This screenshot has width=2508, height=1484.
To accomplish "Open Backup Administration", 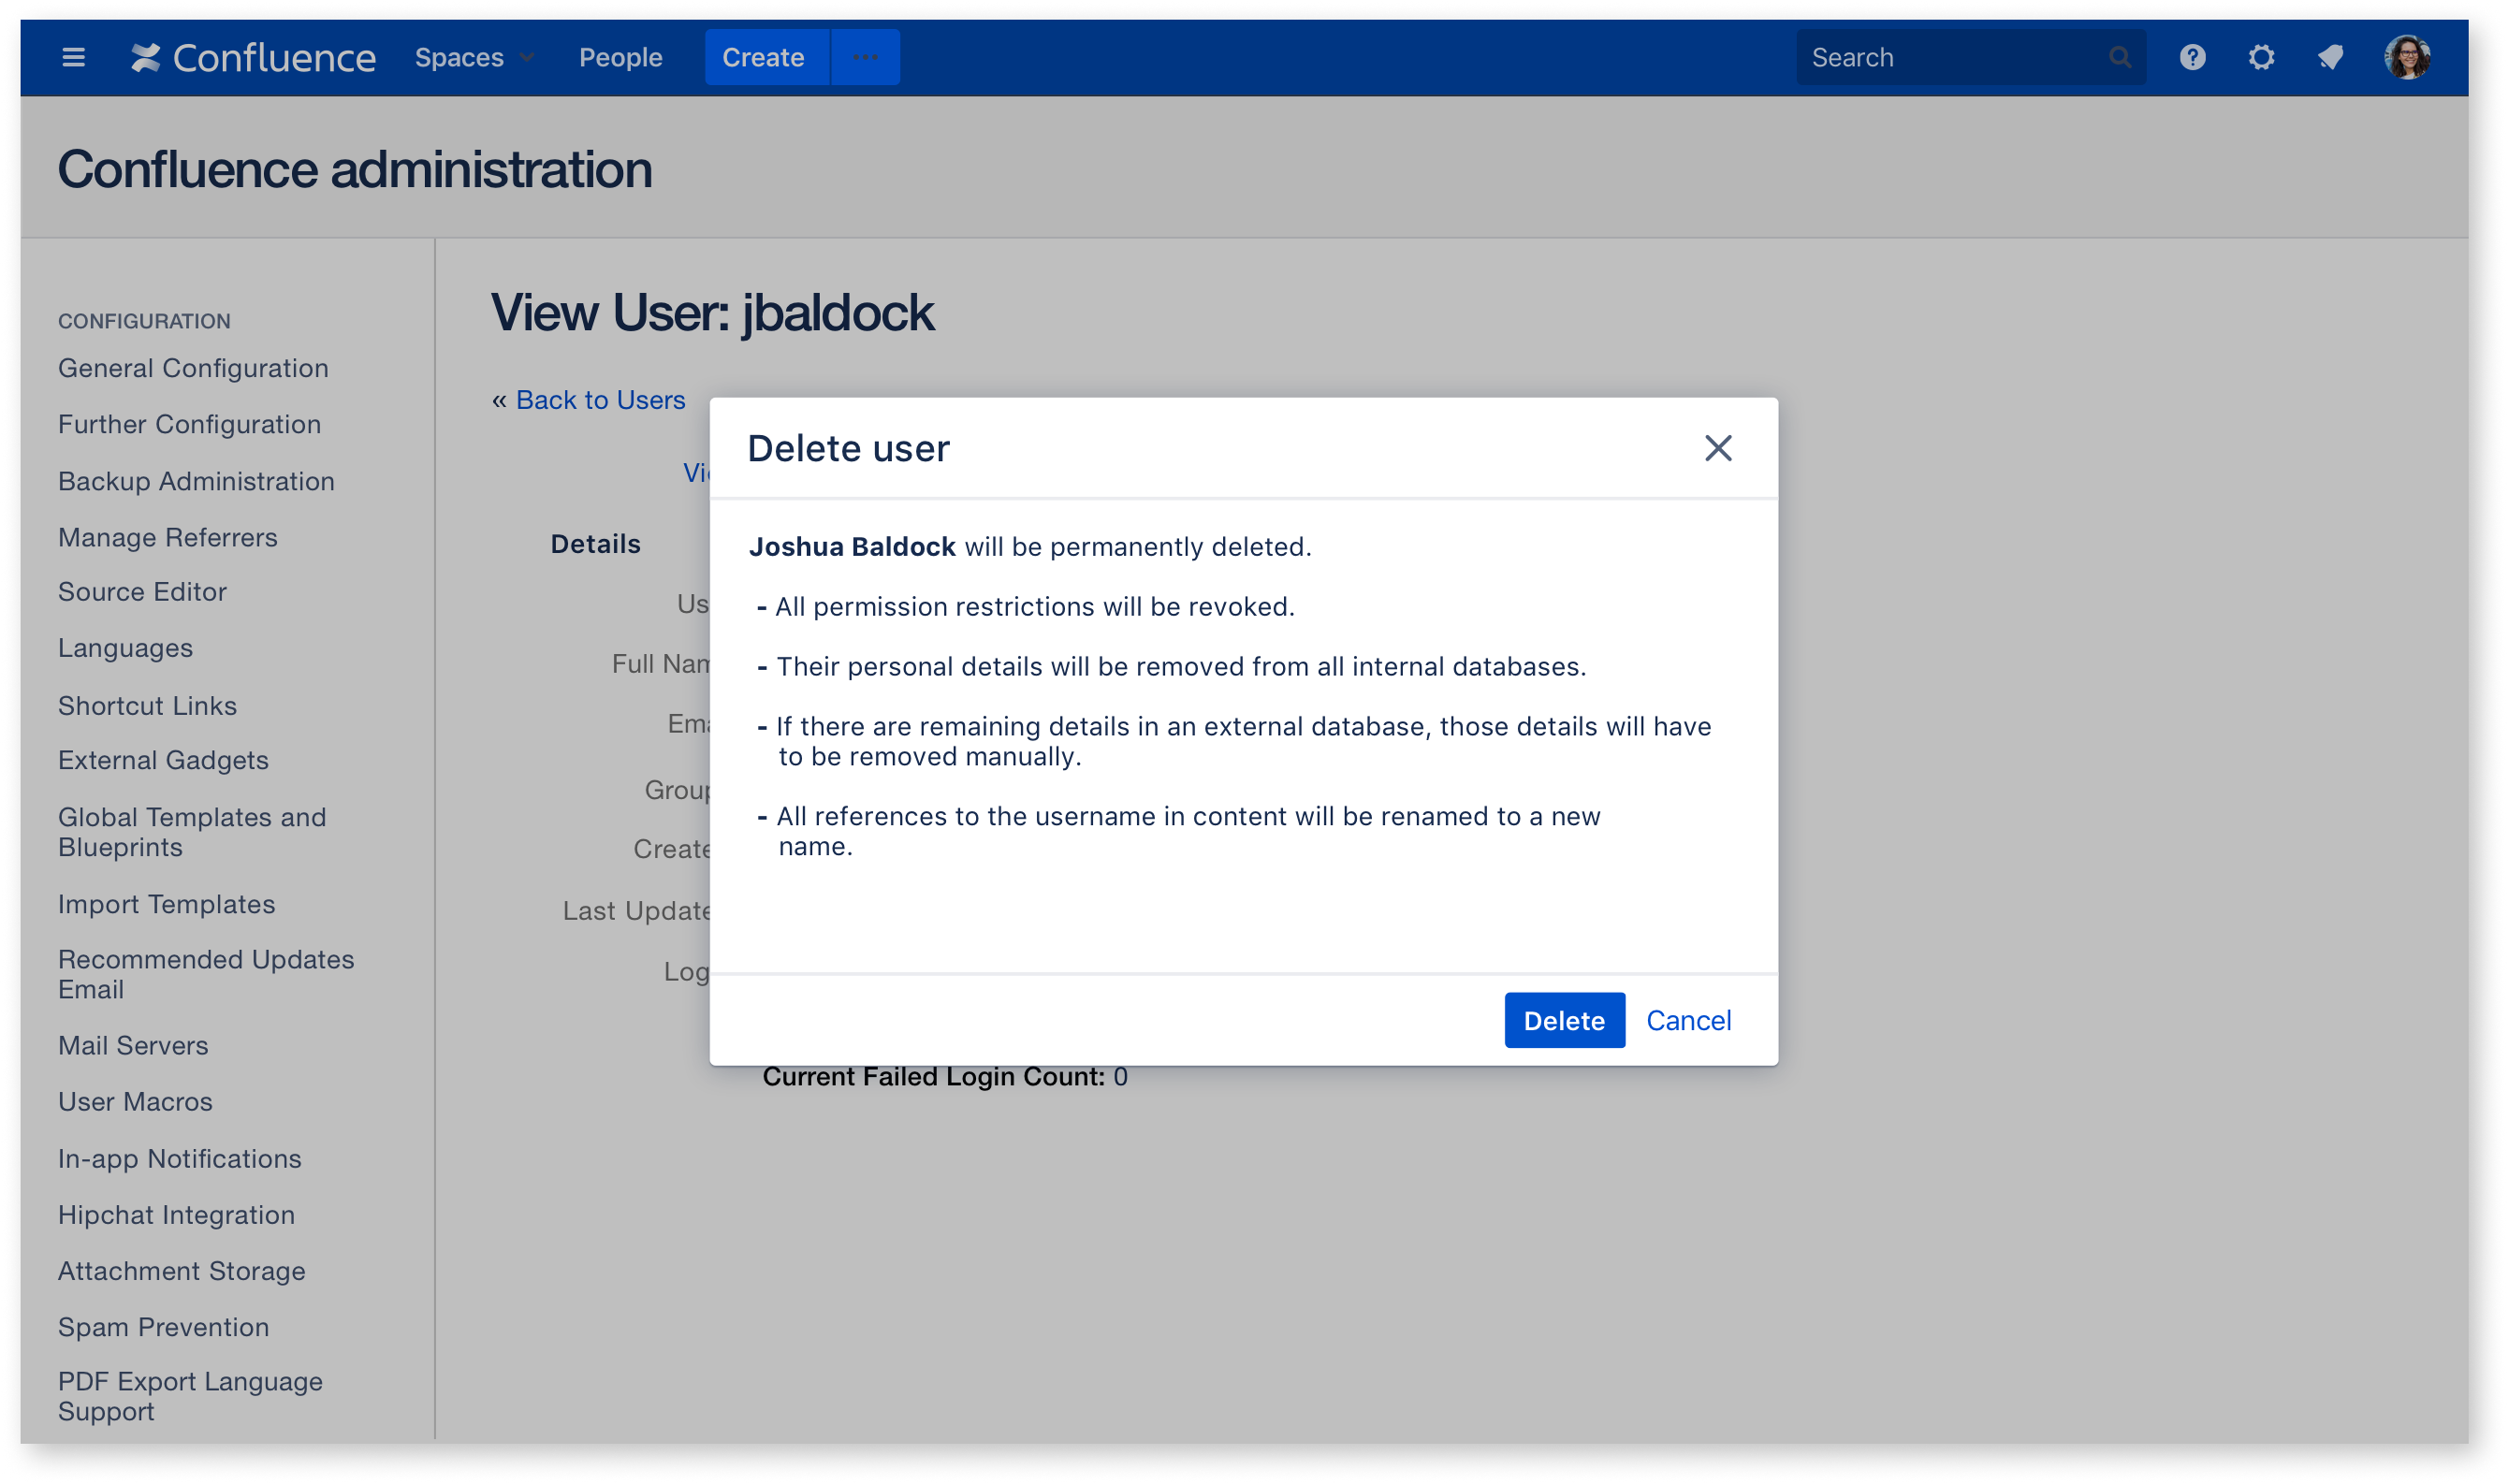I will (196, 481).
